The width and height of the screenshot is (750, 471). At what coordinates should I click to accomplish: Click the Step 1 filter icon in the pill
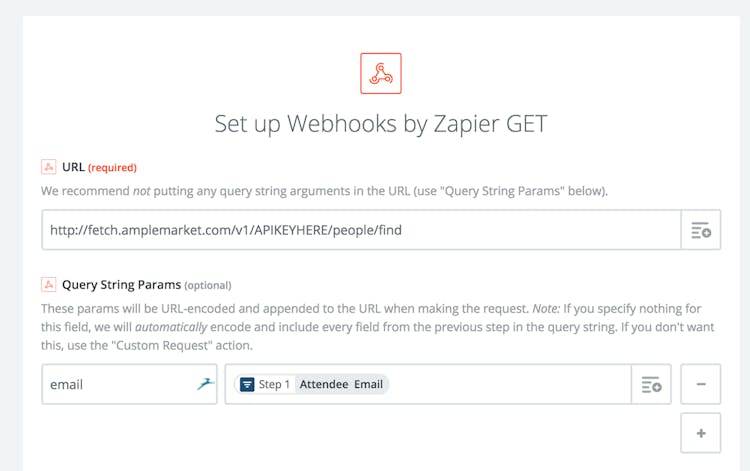[247, 384]
